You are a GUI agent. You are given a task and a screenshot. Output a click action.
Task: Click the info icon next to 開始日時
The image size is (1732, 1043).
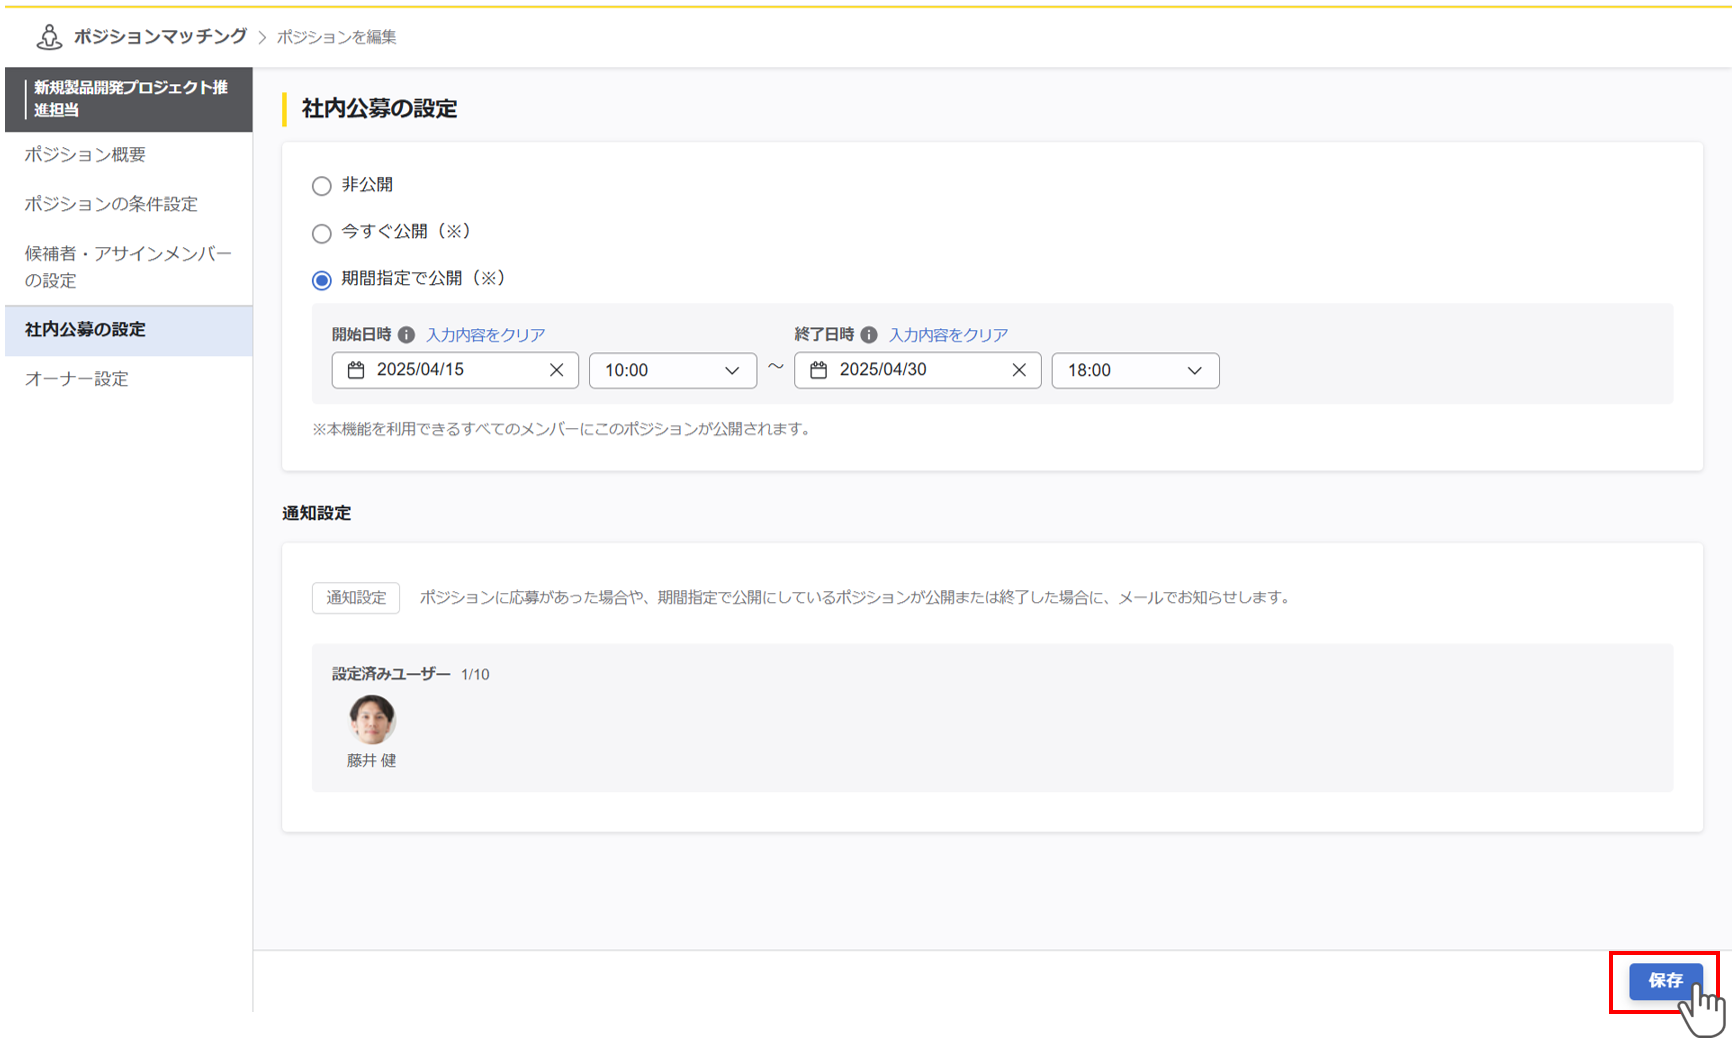pos(407,334)
